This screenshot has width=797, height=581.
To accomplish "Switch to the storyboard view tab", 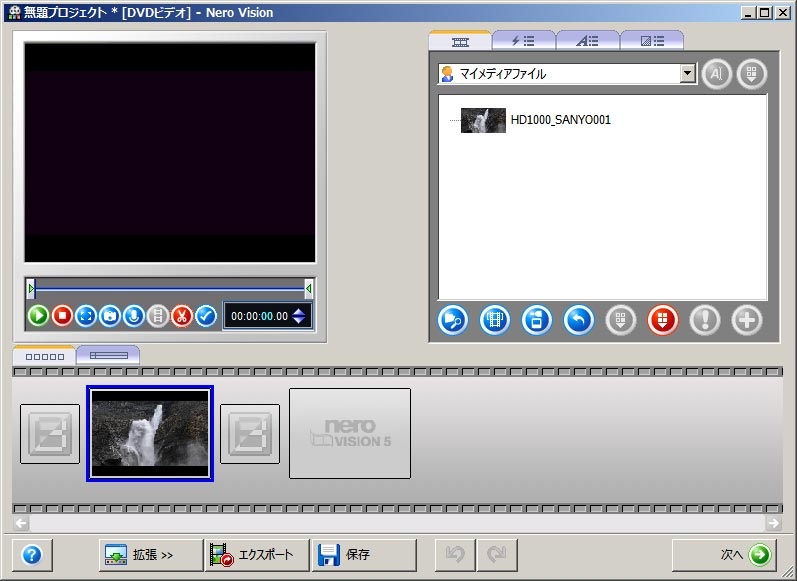I will tap(45, 356).
